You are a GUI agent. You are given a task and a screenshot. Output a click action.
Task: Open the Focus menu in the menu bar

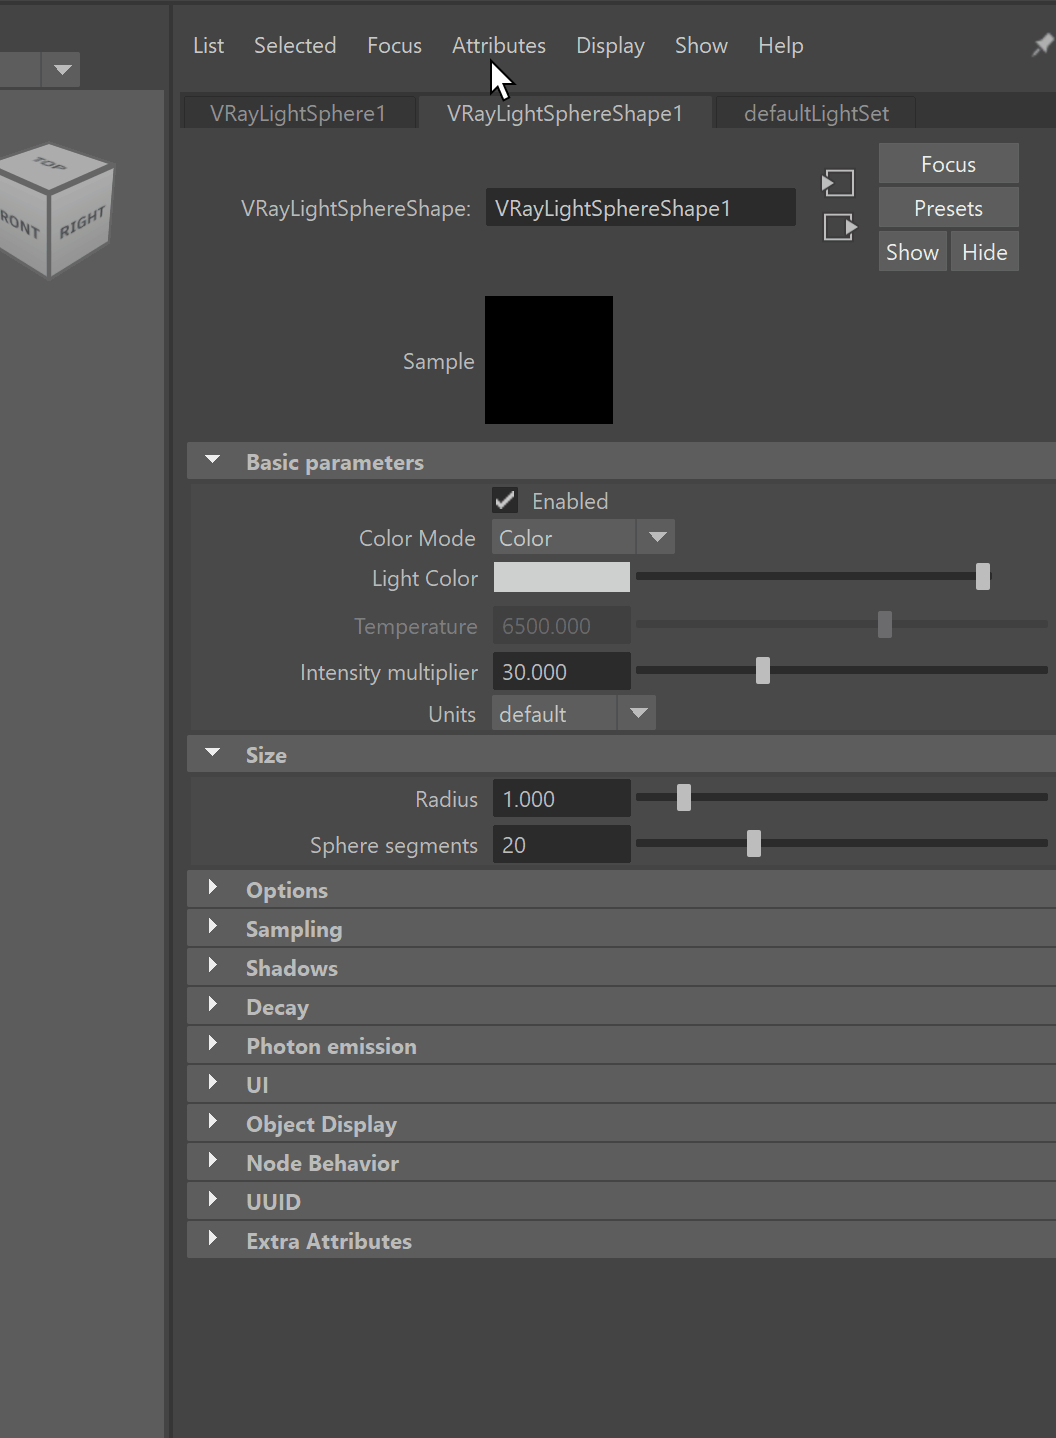click(x=394, y=46)
